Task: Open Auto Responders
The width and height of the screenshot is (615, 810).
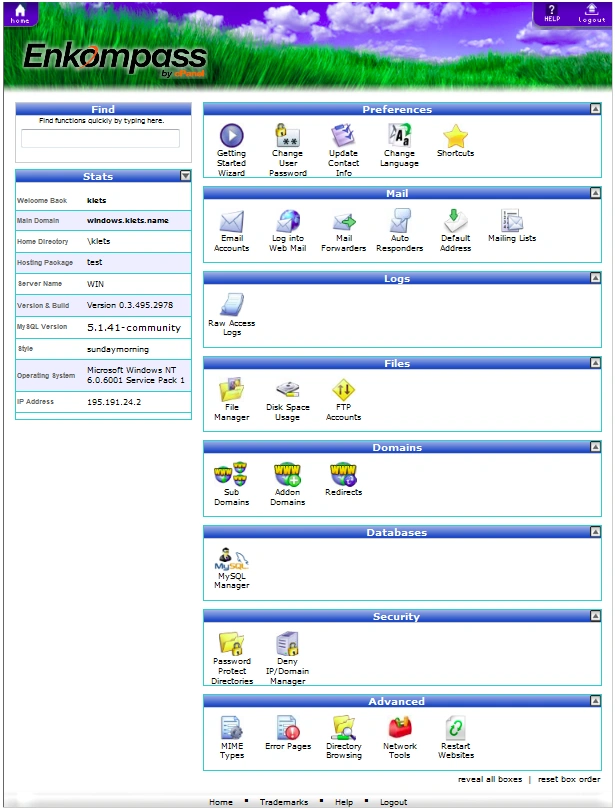Action: click(400, 230)
